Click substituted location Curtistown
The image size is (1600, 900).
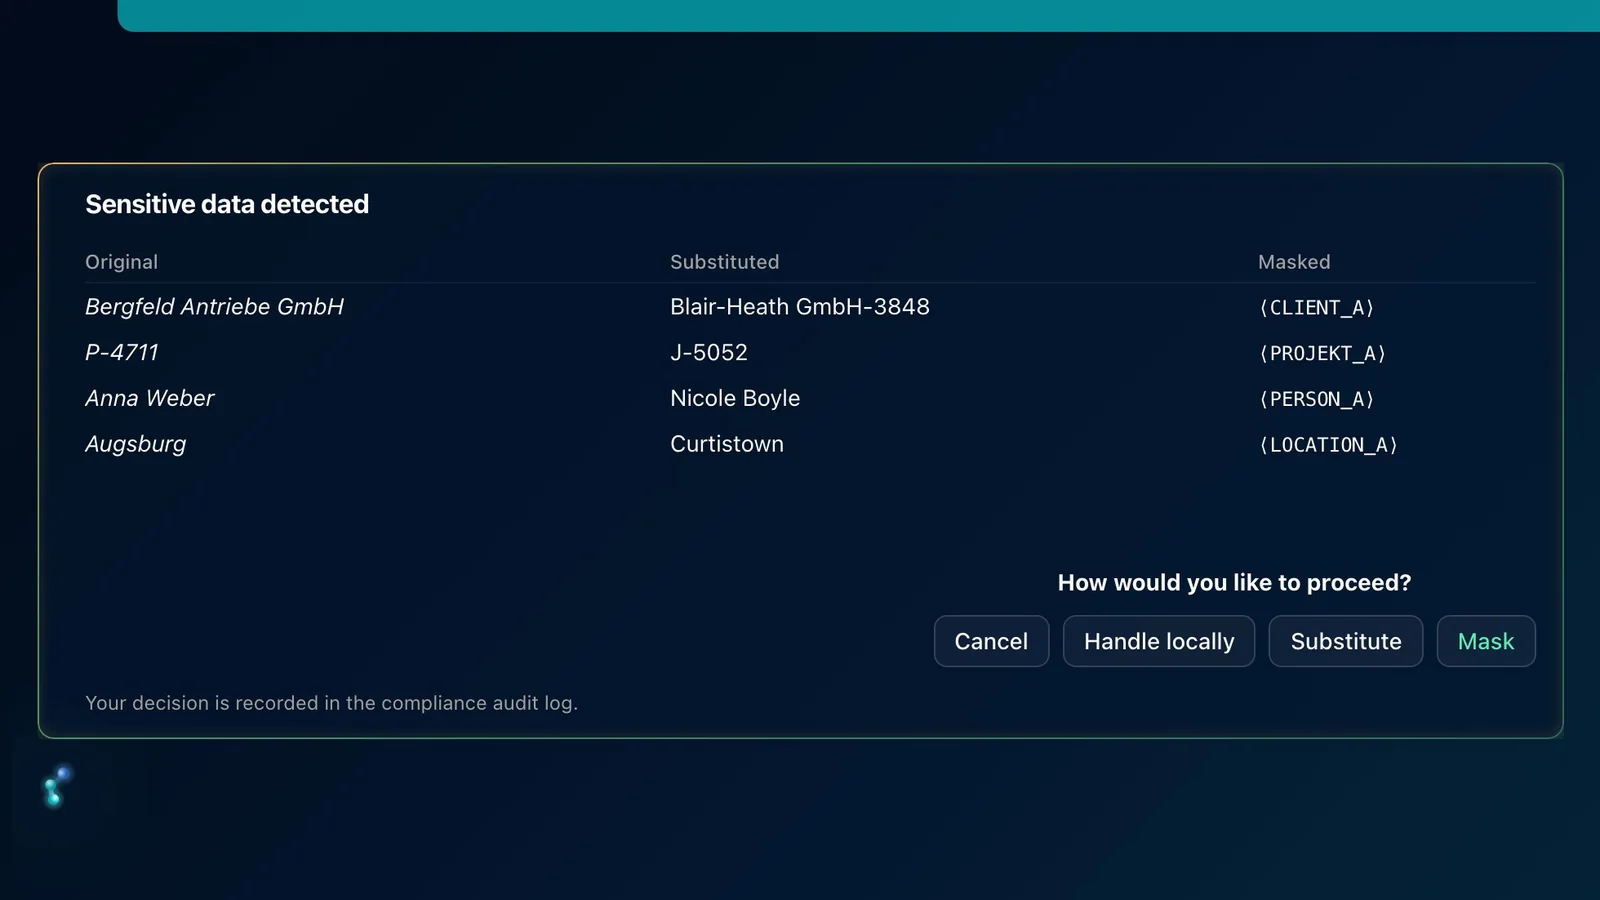pos(727,444)
